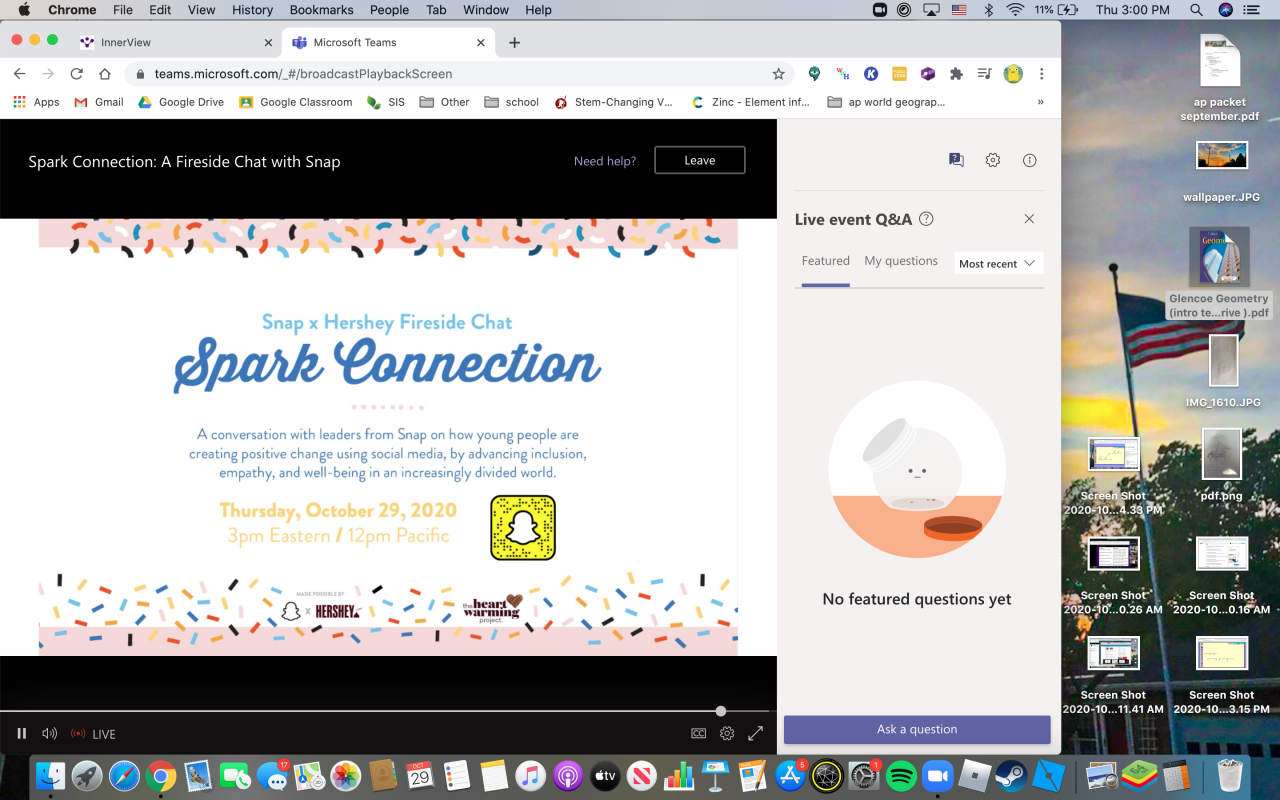Open the 2048 puzzle extension
This screenshot has width=1280, height=800.
(x=899, y=74)
